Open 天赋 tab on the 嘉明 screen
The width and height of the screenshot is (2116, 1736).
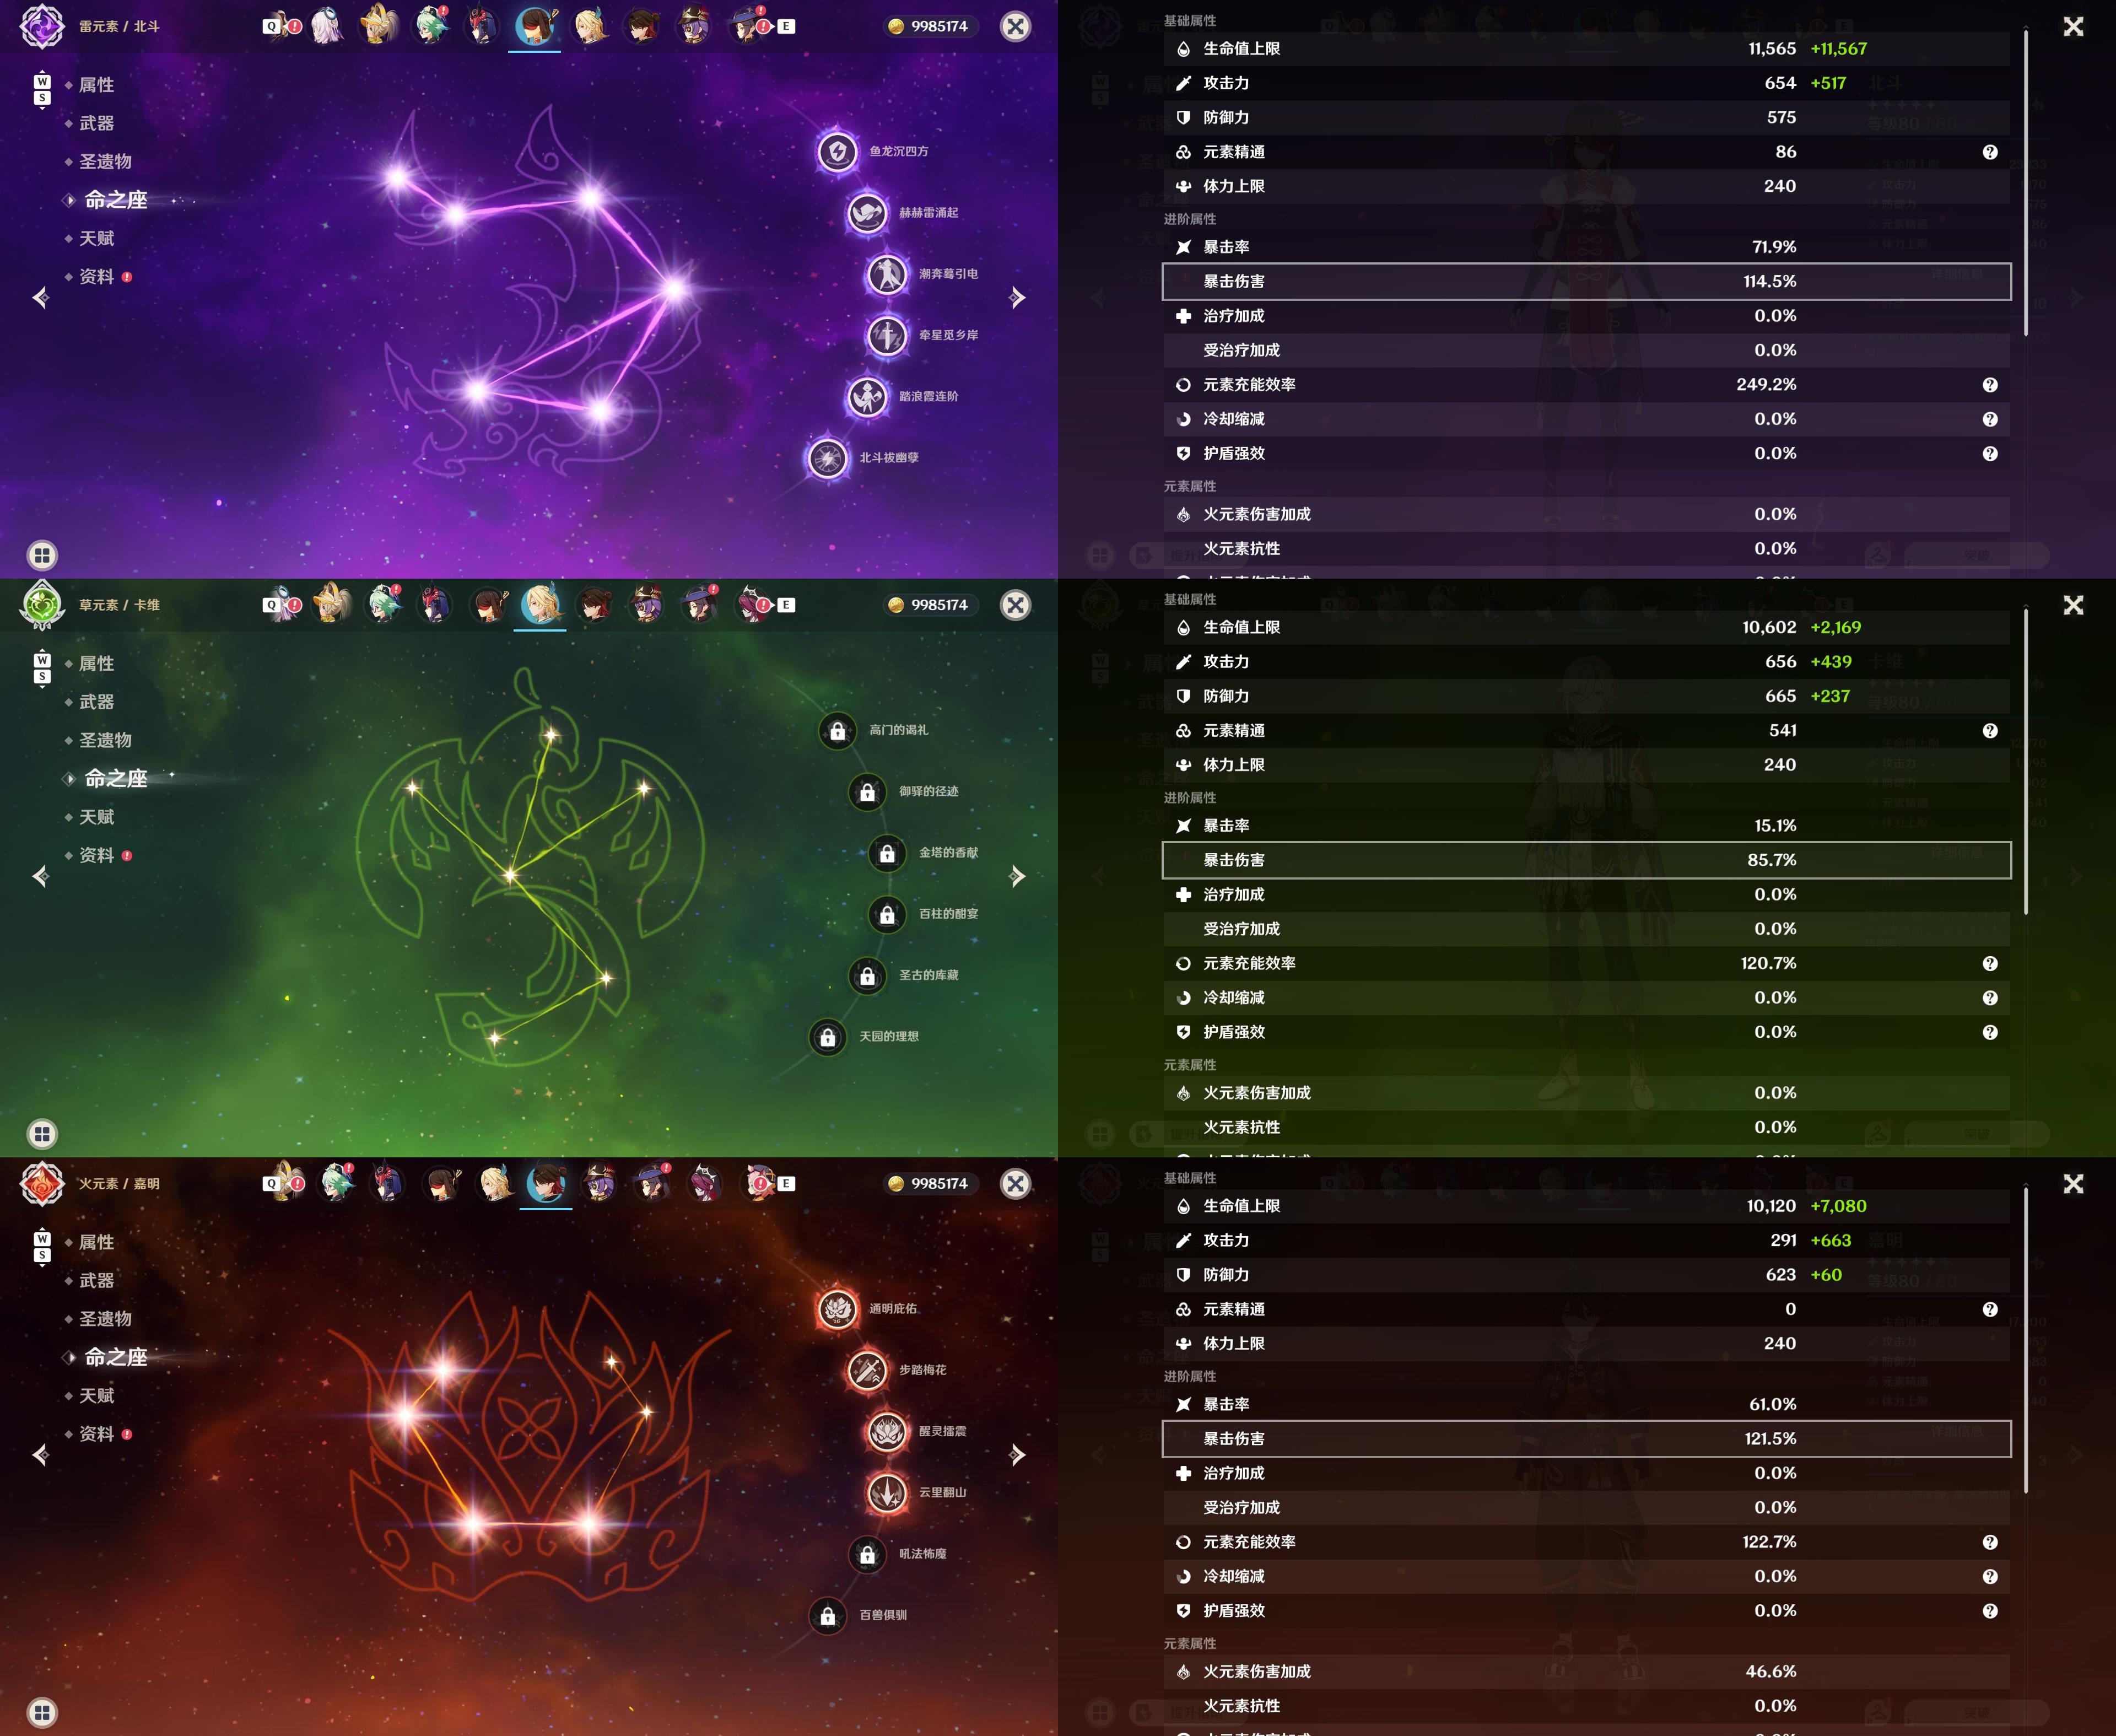(96, 1395)
